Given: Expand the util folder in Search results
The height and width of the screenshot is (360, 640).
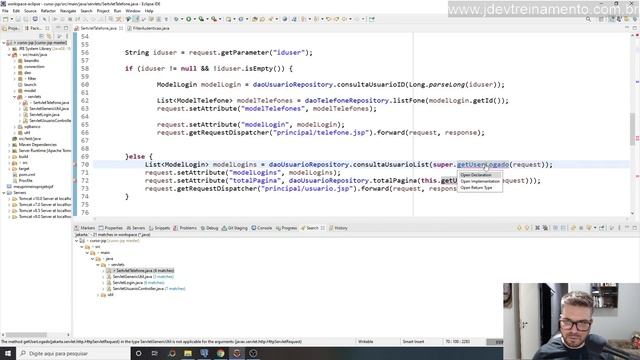Looking at the screenshot, I should [x=98, y=295].
